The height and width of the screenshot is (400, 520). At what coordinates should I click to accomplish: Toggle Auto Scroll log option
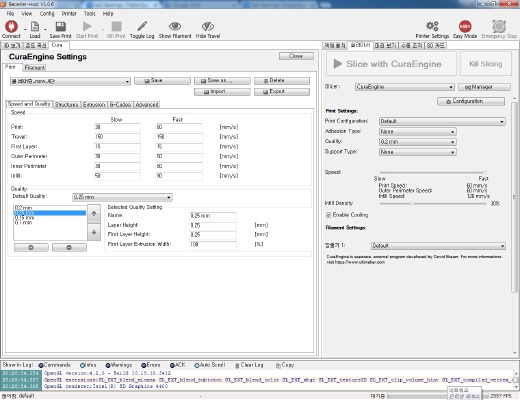click(197, 365)
